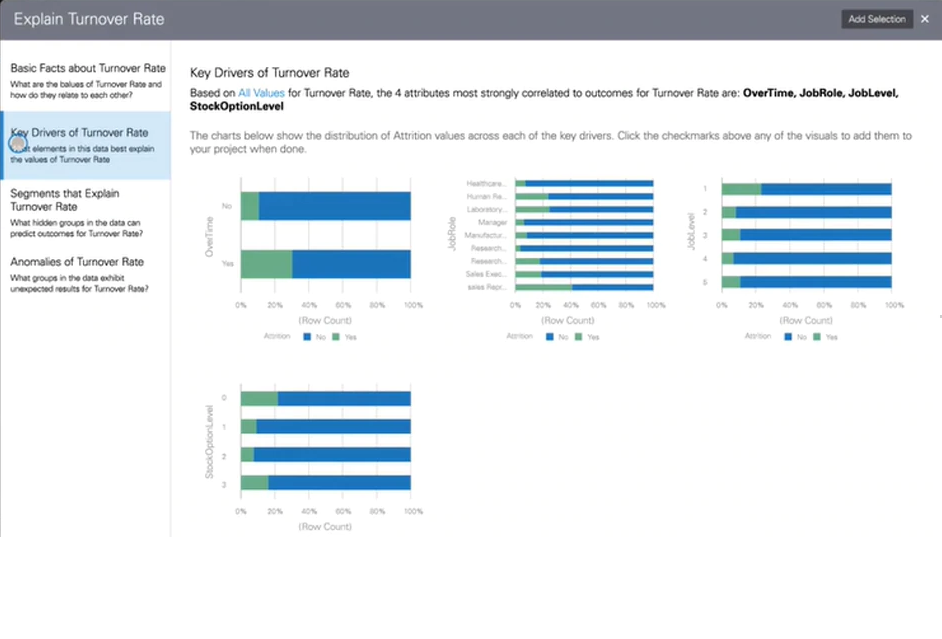Click green segment of sales Repr bar

pyautogui.click(x=543, y=286)
